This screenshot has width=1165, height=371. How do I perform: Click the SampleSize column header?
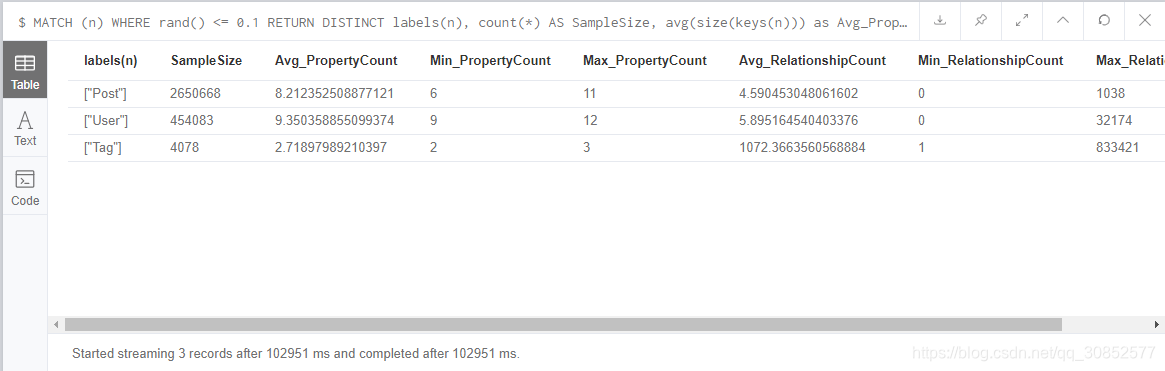pyautogui.click(x=206, y=61)
